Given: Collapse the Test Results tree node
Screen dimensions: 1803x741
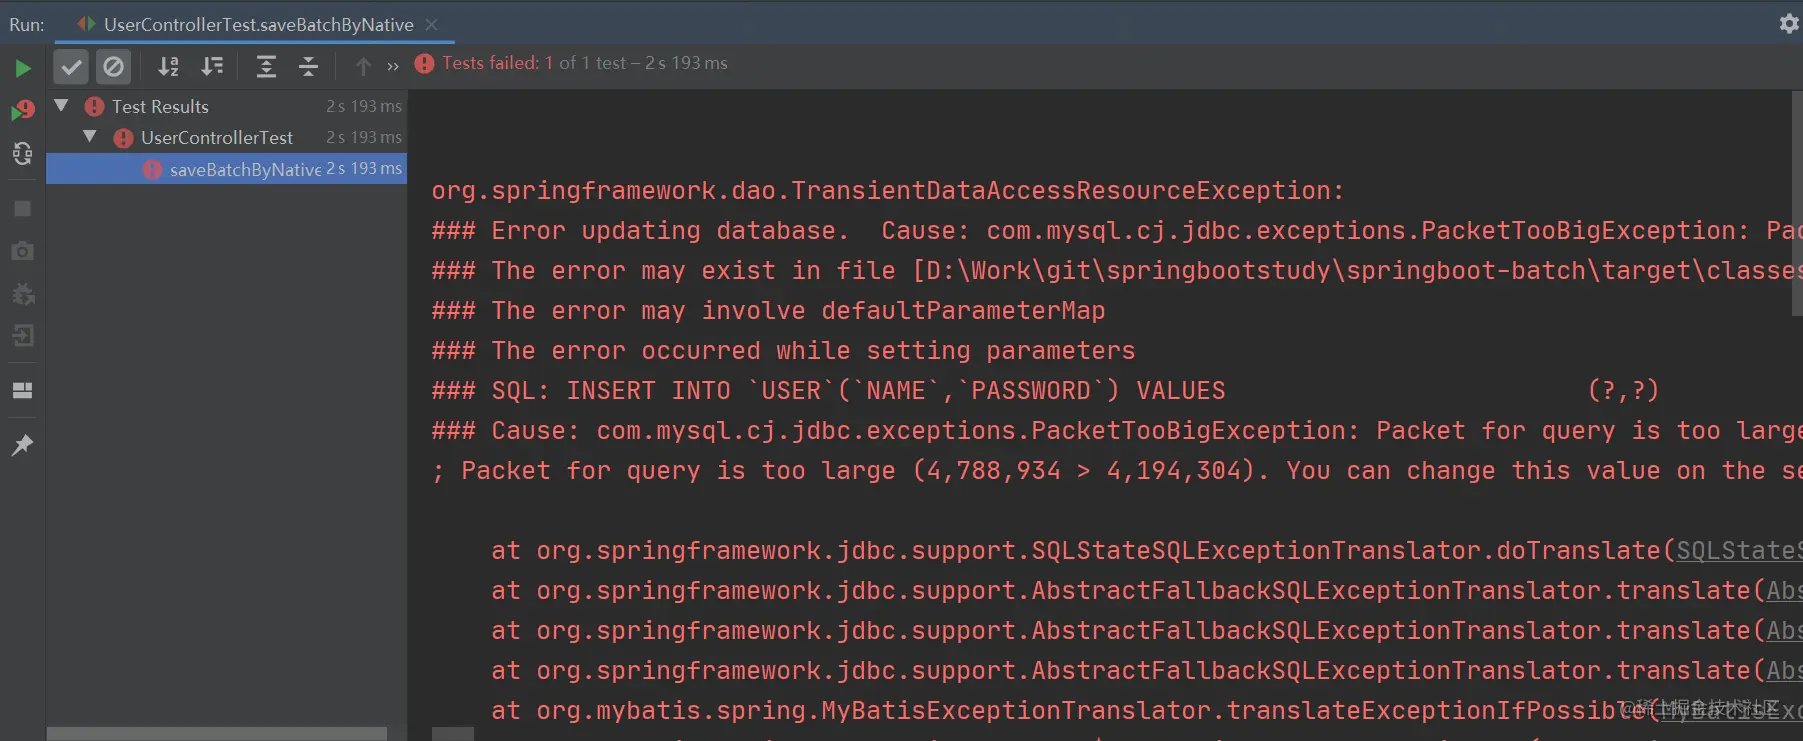Looking at the screenshot, I should coord(61,105).
